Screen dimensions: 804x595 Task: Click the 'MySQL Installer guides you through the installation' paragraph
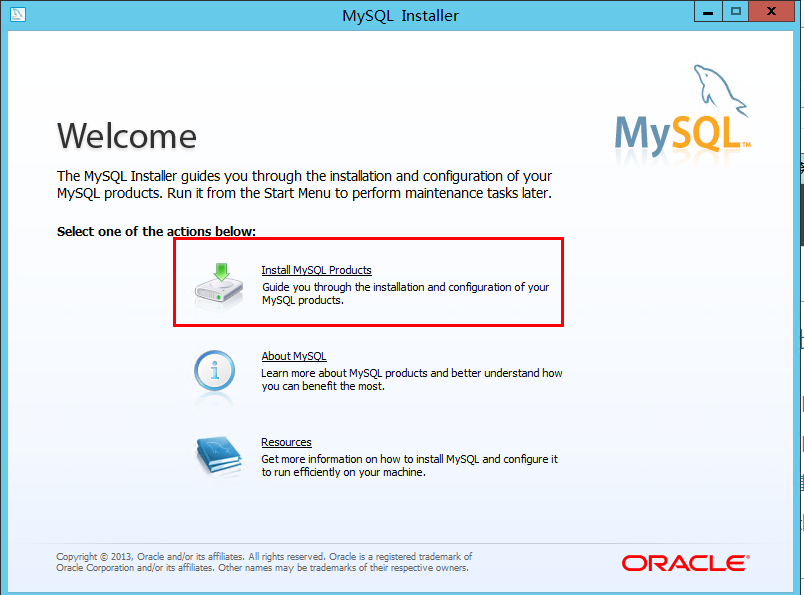tap(304, 185)
